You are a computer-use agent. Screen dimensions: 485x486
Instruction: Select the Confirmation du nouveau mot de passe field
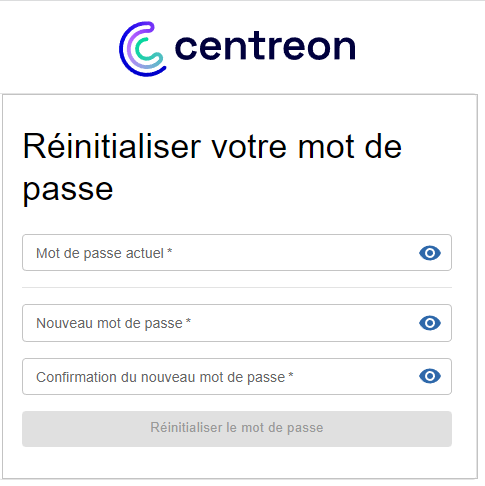[x=237, y=377]
